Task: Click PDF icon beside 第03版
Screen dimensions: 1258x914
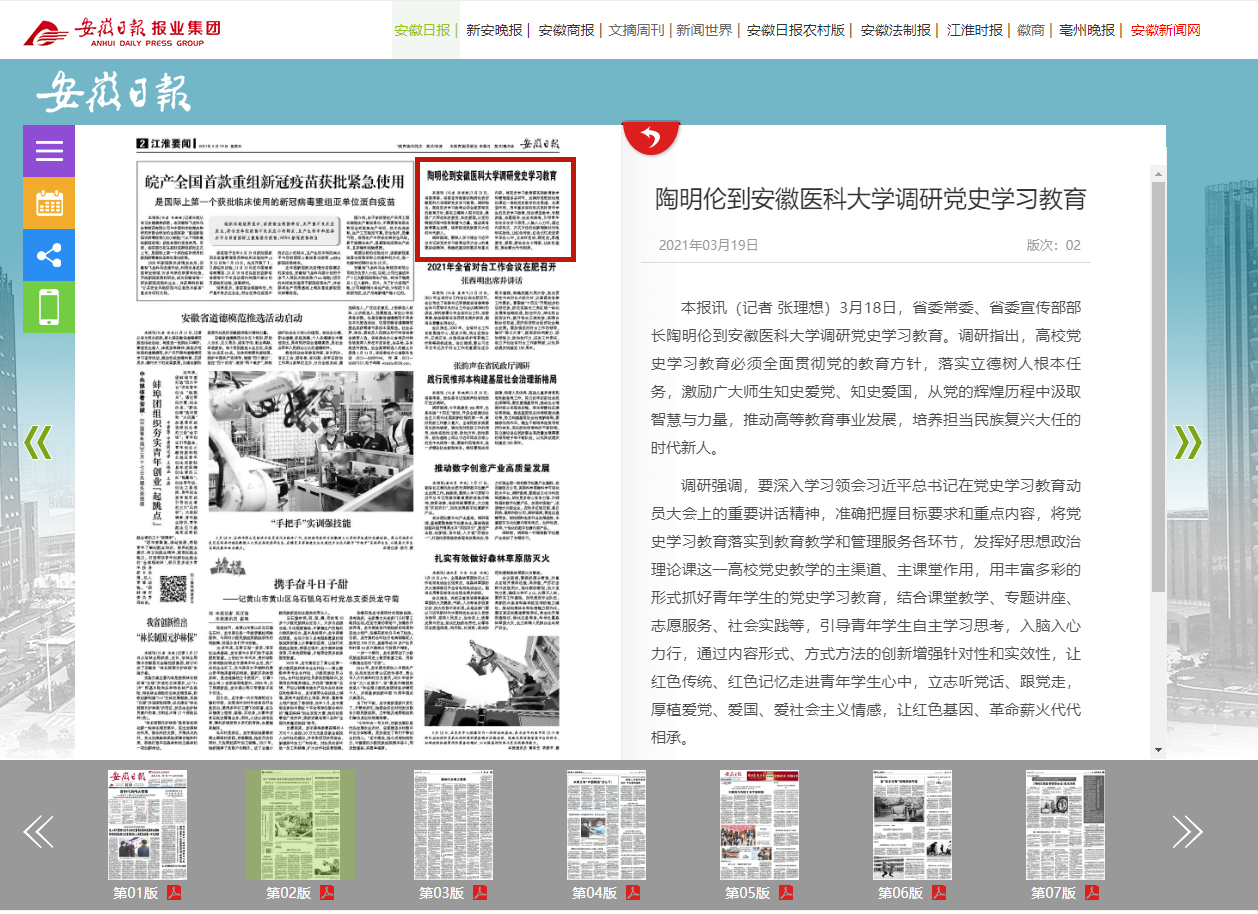Action: pyautogui.click(x=479, y=893)
